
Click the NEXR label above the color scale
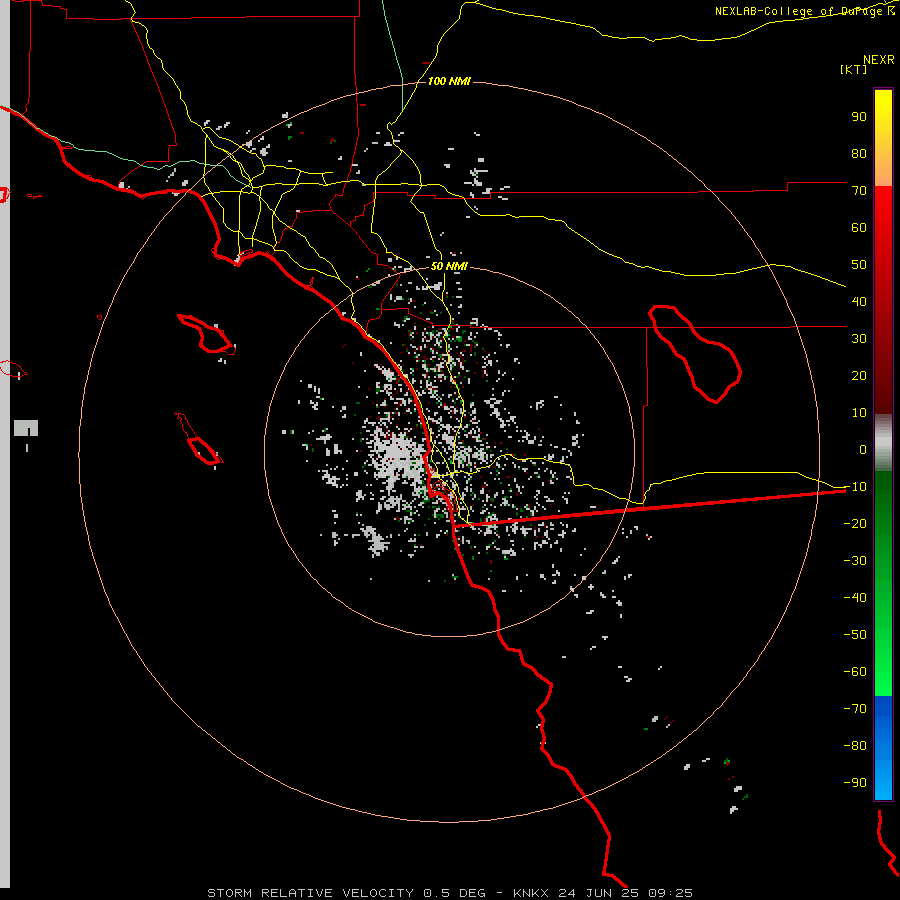coord(879,60)
